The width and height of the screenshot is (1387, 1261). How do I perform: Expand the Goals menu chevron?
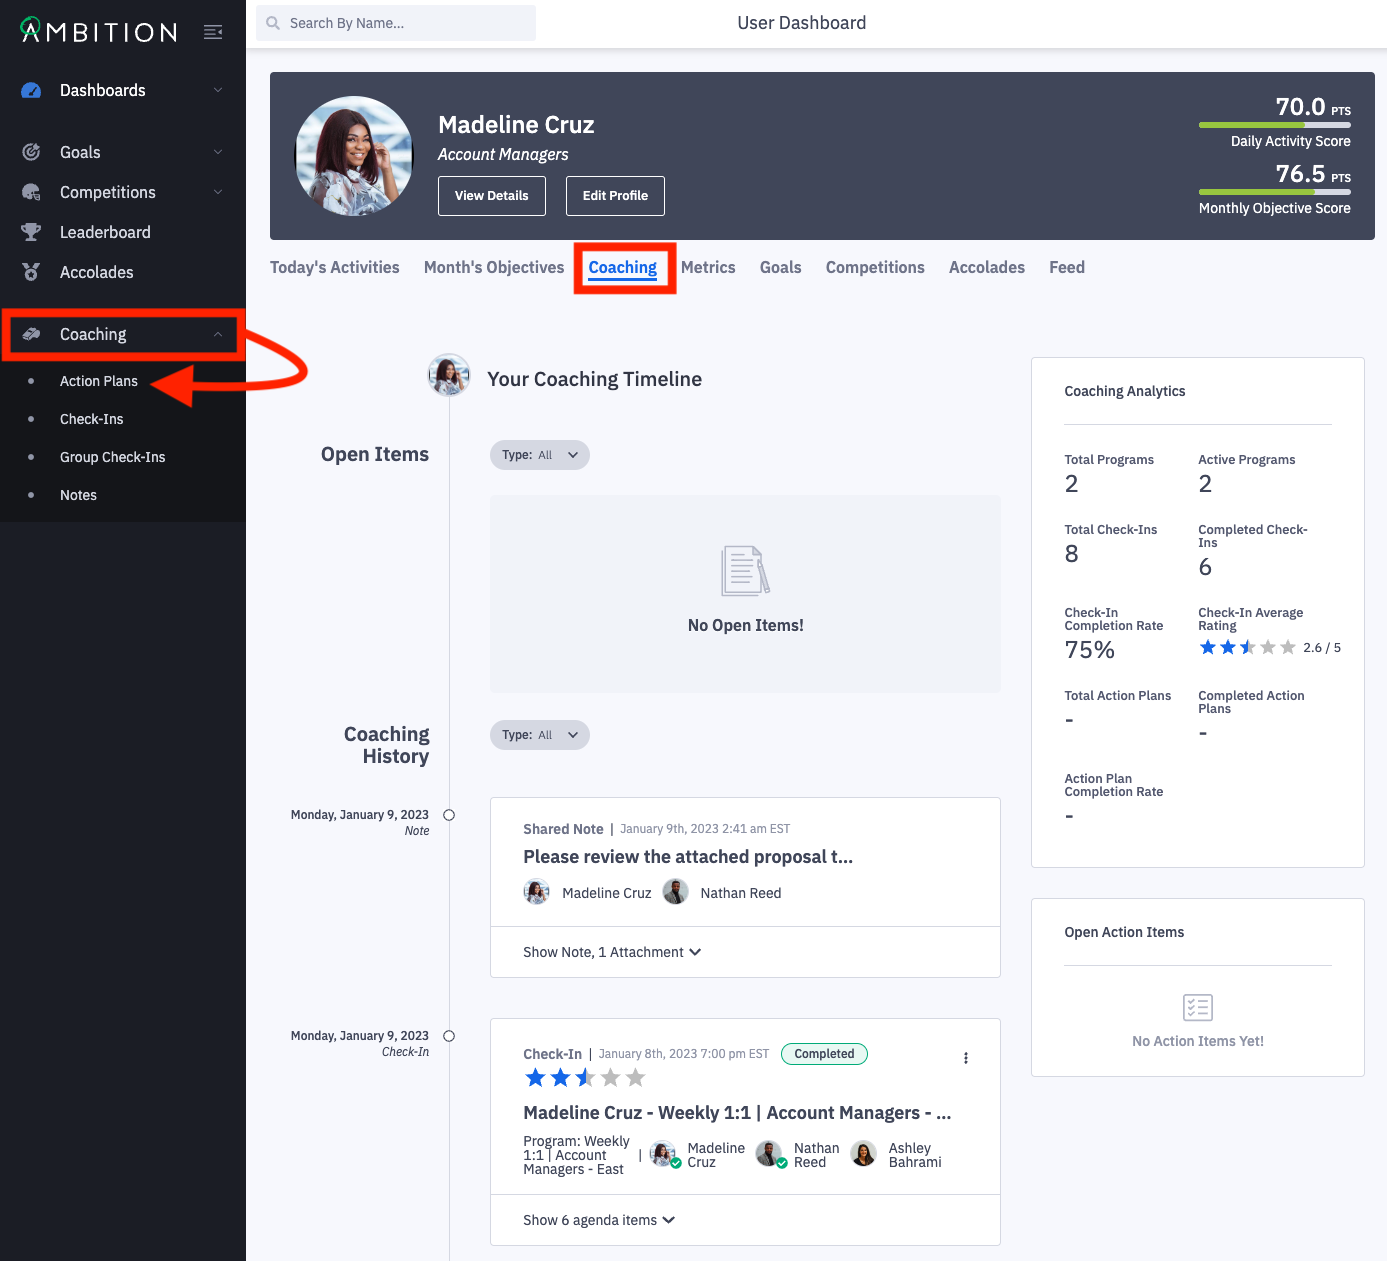[x=218, y=152]
